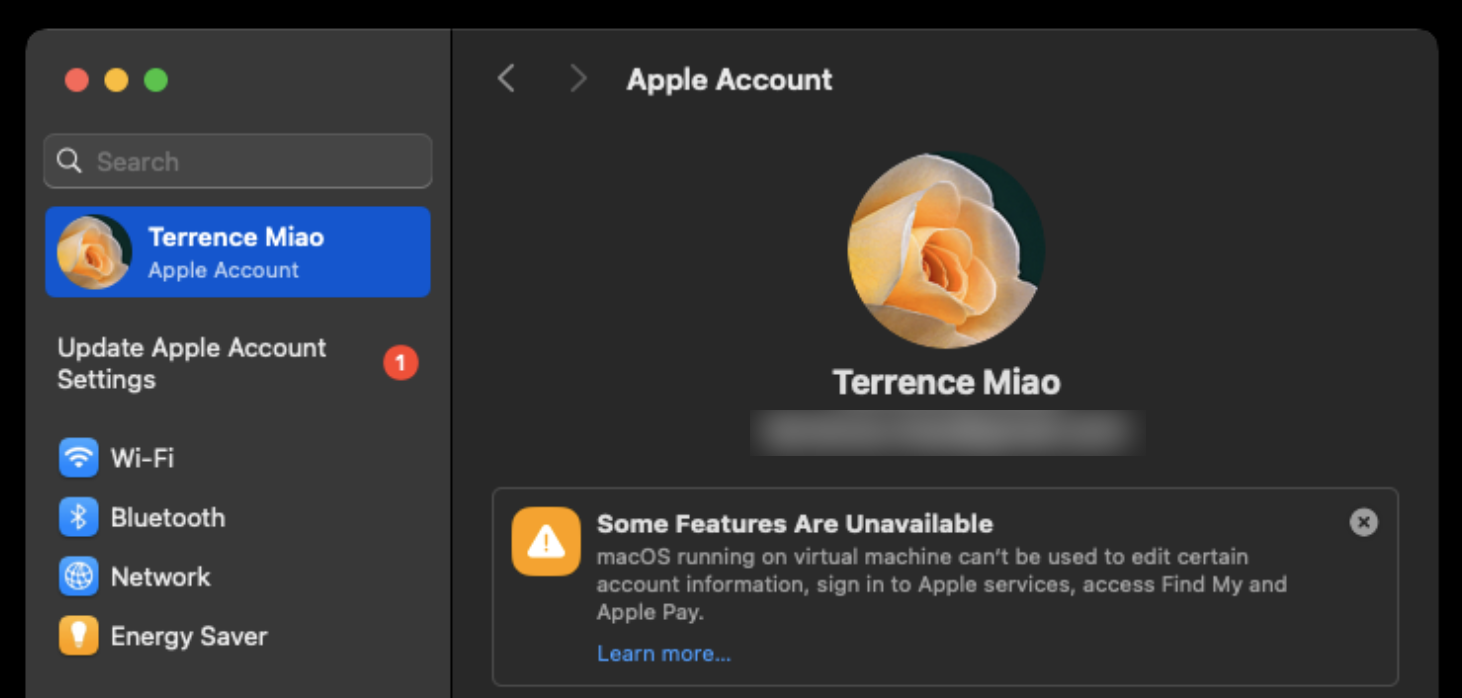Click the small account avatar in the sidebar
1462x698 pixels.
tap(93, 252)
